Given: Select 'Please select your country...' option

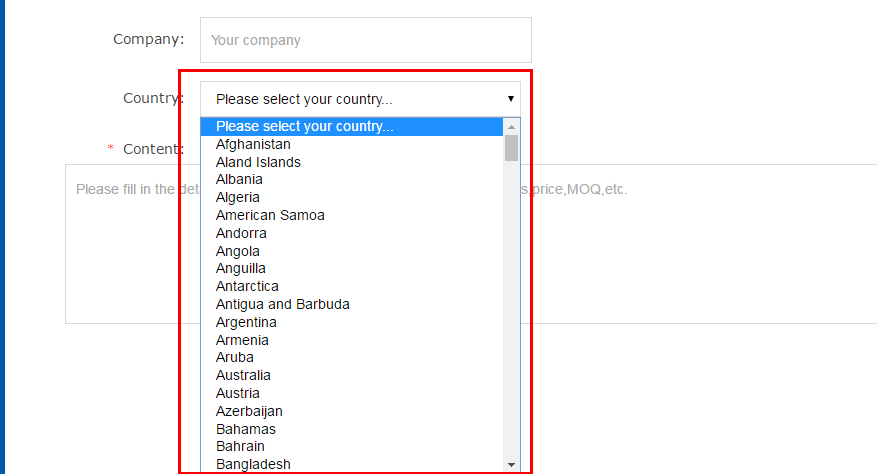Looking at the screenshot, I should tap(305, 127).
